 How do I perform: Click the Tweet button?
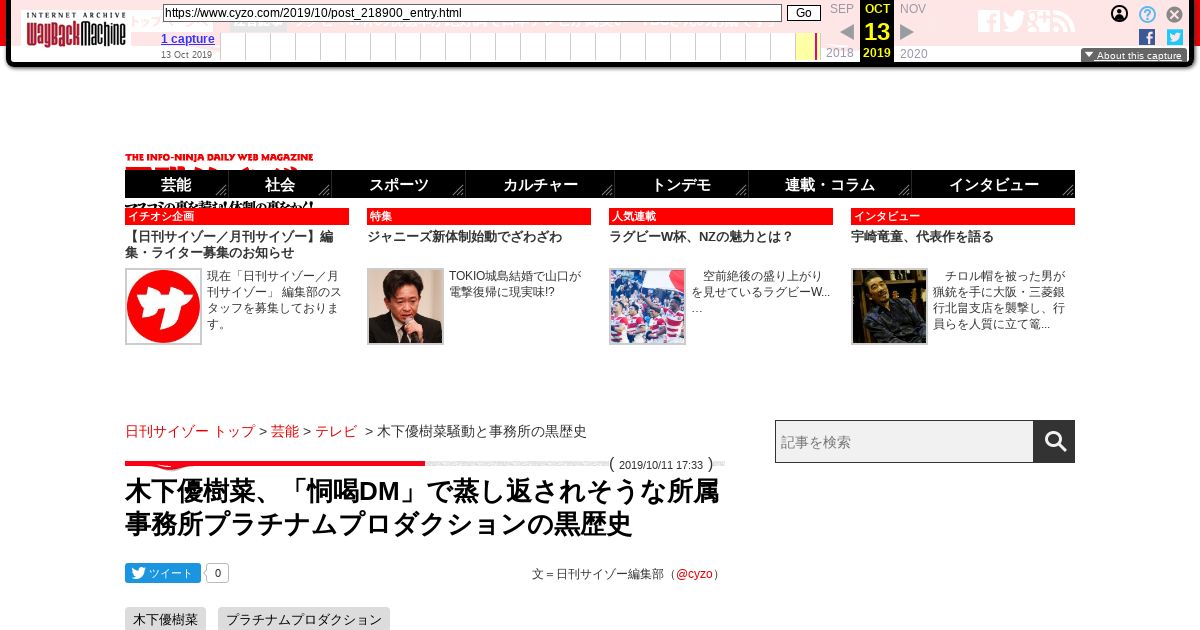(162, 573)
